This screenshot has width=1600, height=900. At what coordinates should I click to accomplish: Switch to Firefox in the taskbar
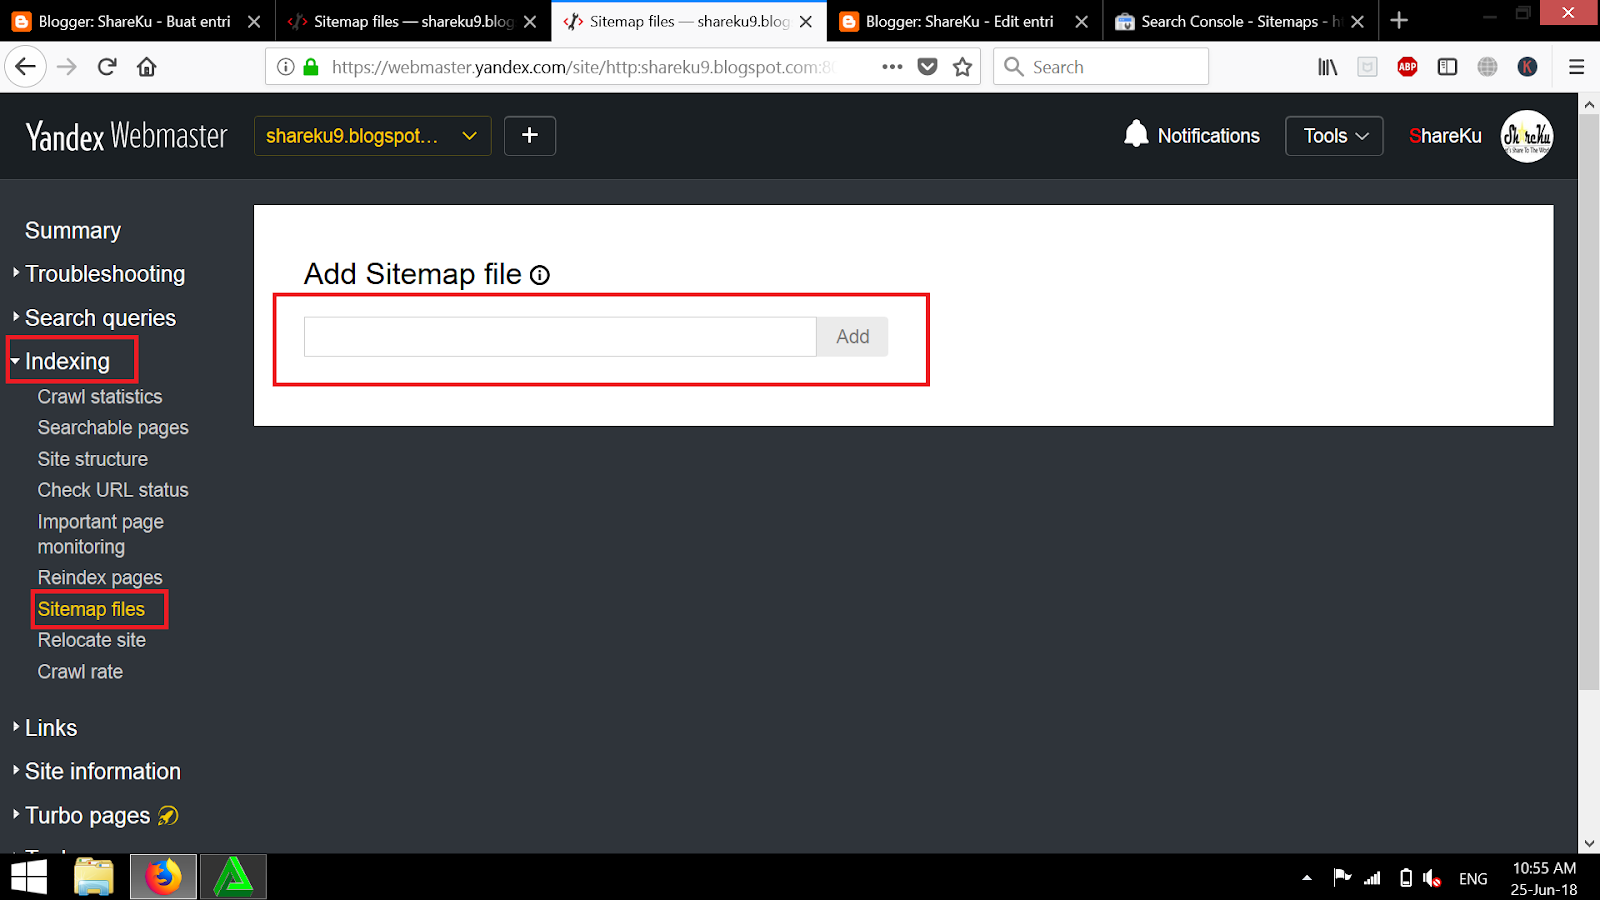[x=164, y=878]
